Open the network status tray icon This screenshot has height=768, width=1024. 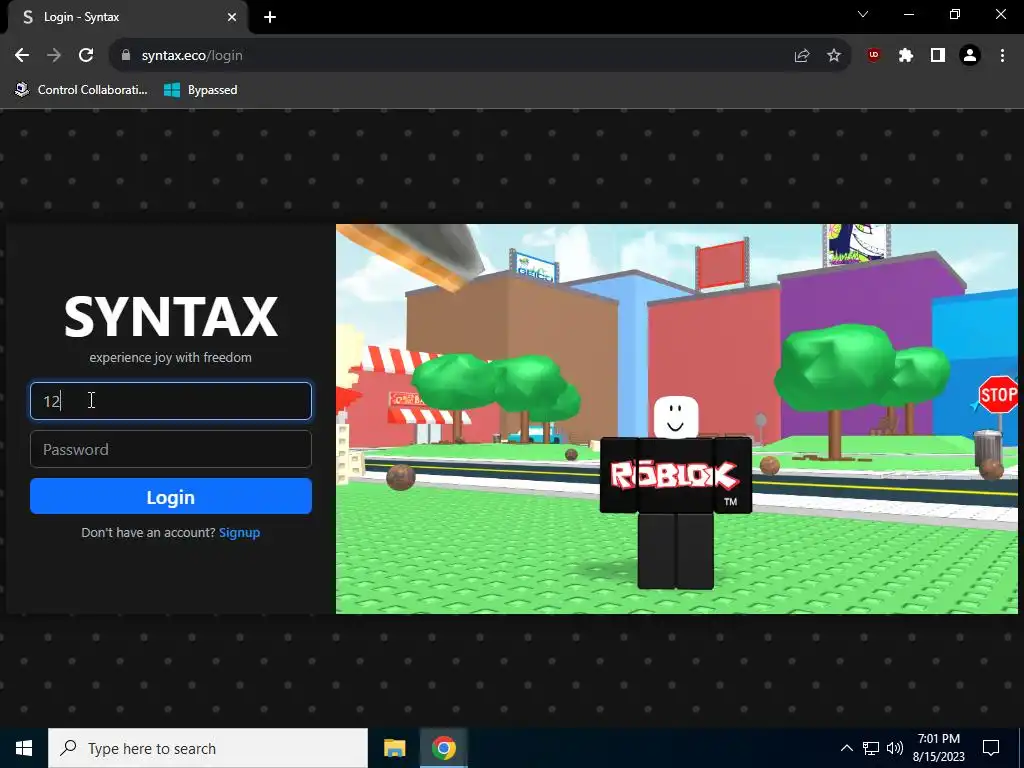point(871,748)
